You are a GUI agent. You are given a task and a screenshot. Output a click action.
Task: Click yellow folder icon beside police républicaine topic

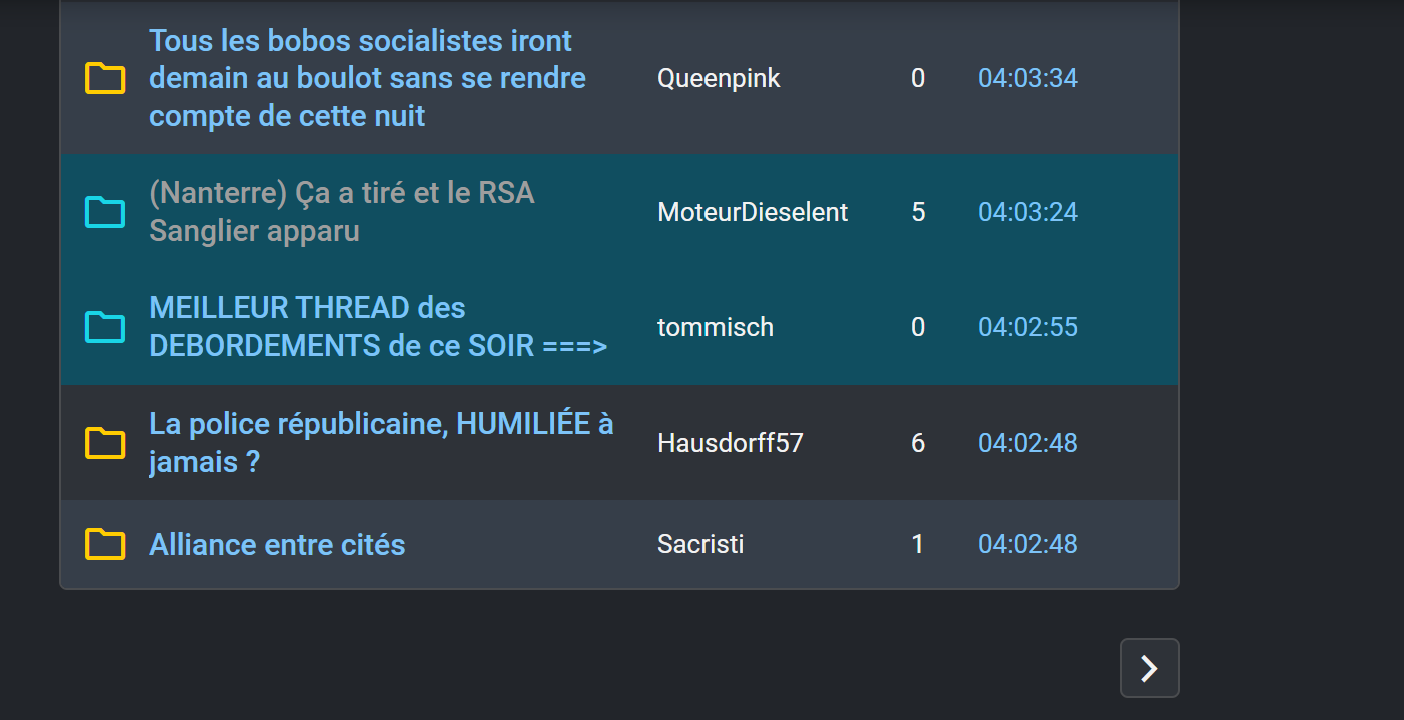(x=105, y=443)
